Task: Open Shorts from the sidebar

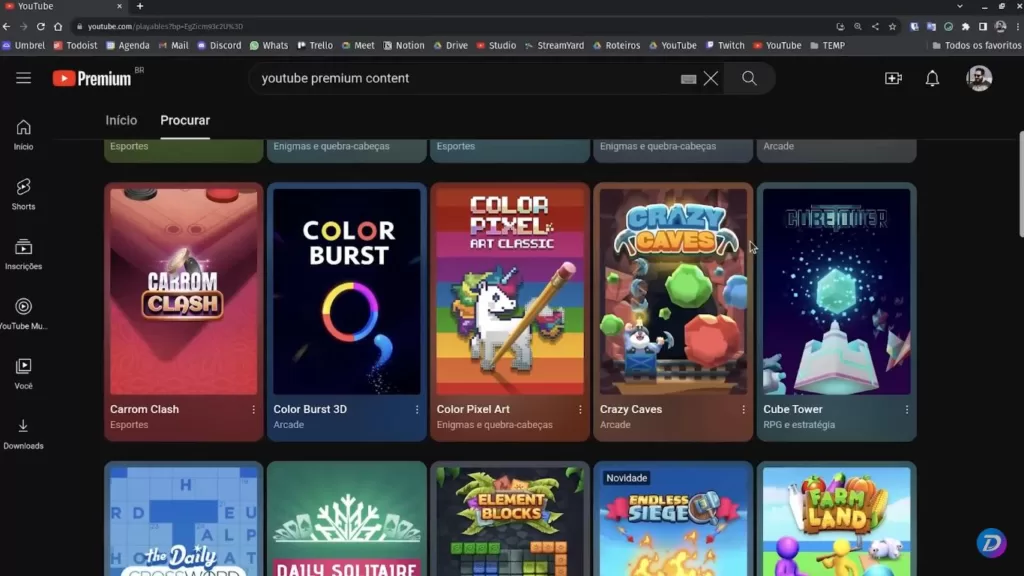Action: (x=24, y=195)
